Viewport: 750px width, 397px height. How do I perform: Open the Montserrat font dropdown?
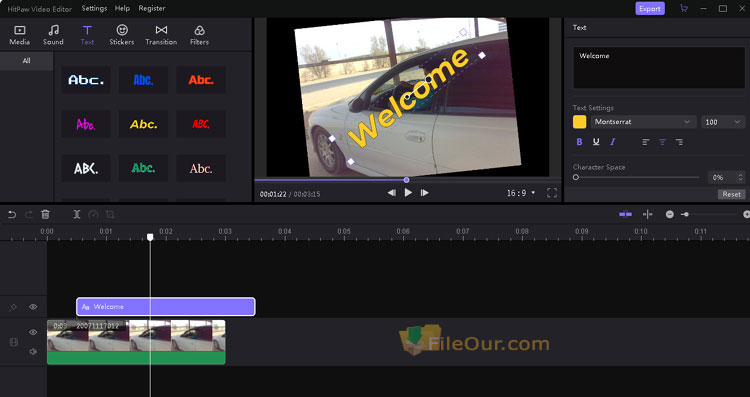[x=643, y=122]
